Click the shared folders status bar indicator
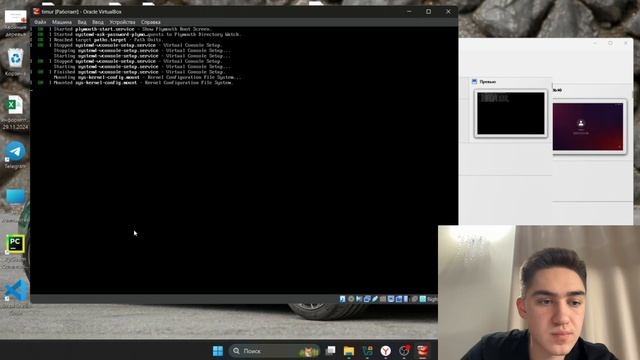 coord(383,299)
